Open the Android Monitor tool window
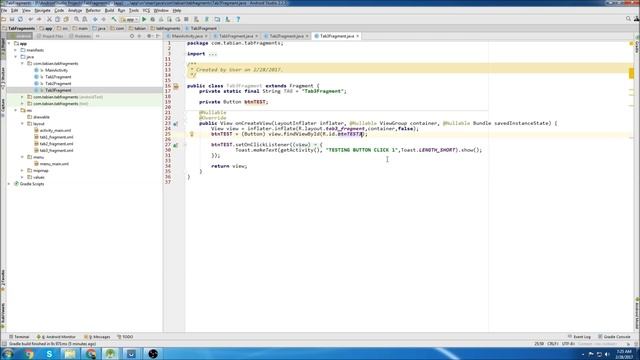 (x=56, y=337)
